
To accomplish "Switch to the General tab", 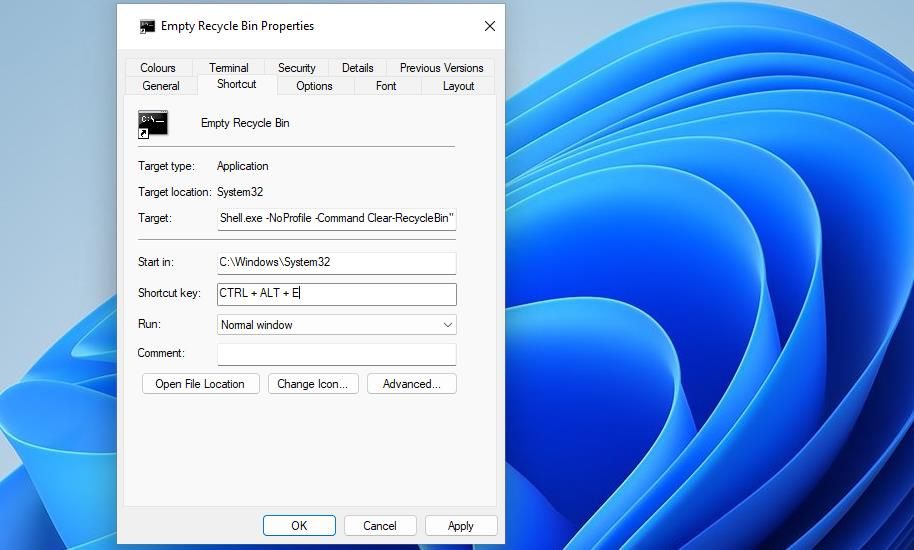I will pos(160,86).
